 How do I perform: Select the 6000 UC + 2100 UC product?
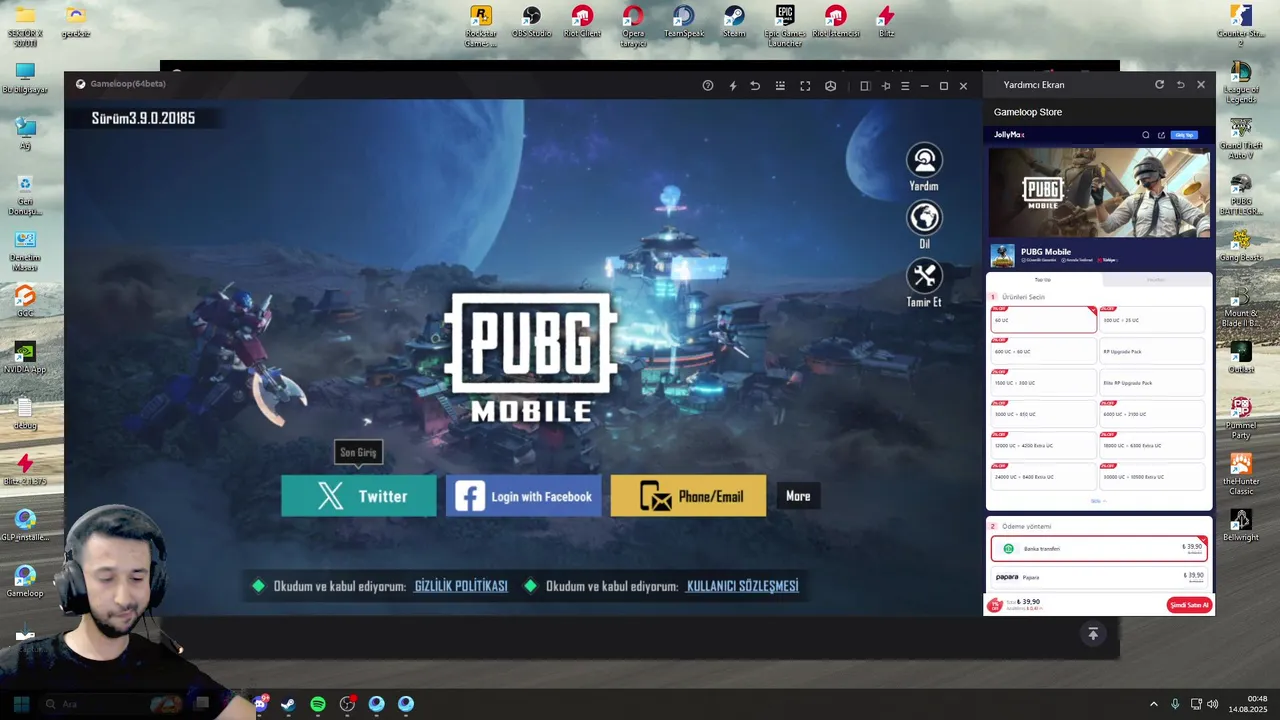tap(1152, 414)
